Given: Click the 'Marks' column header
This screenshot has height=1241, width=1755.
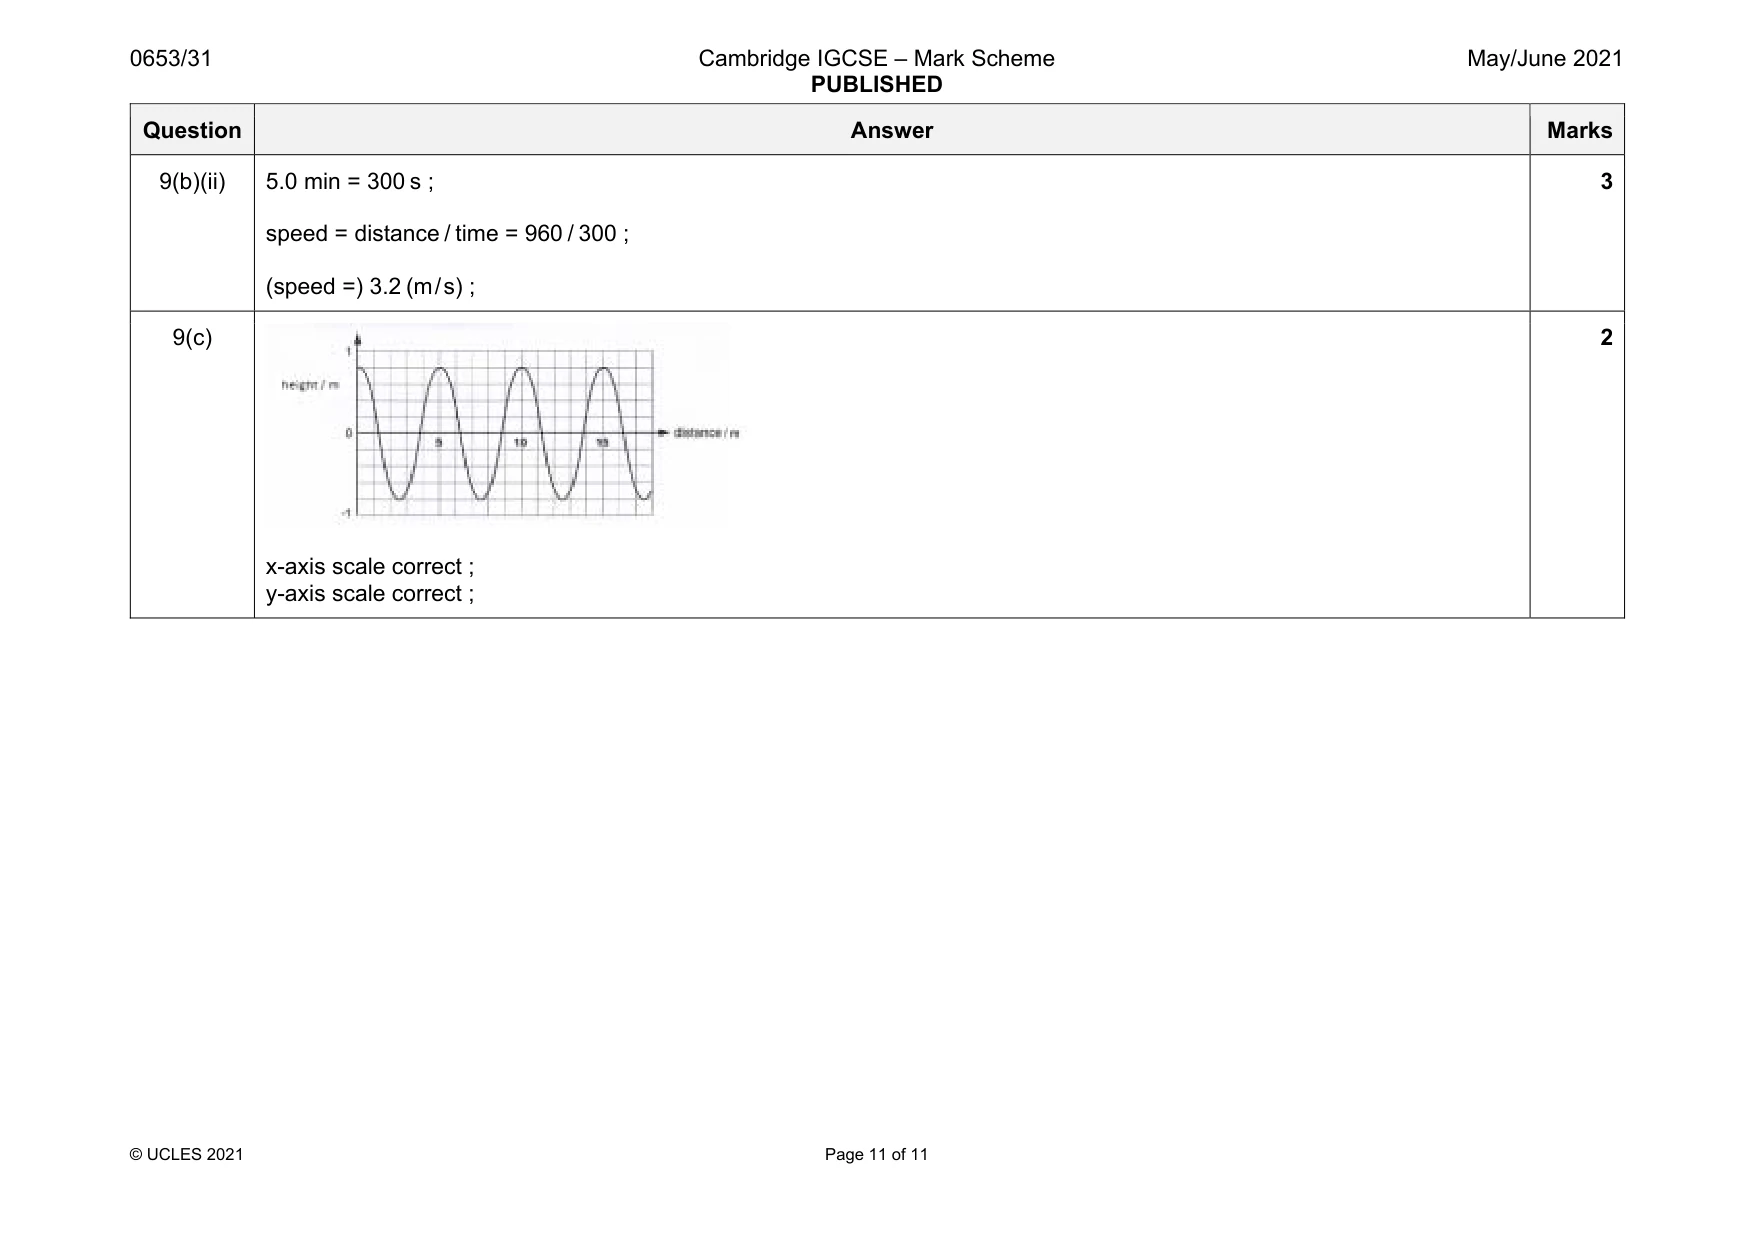Looking at the screenshot, I should [x=1579, y=130].
